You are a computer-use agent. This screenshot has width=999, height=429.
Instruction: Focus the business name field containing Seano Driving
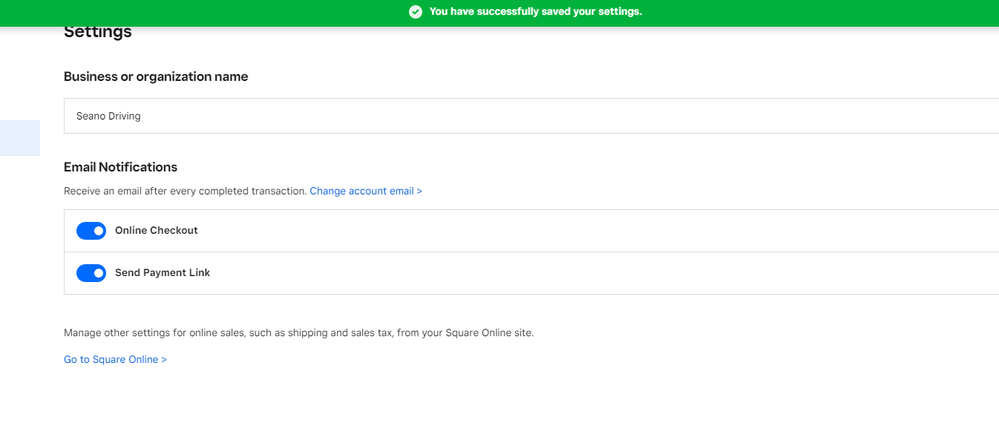click(x=500, y=116)
